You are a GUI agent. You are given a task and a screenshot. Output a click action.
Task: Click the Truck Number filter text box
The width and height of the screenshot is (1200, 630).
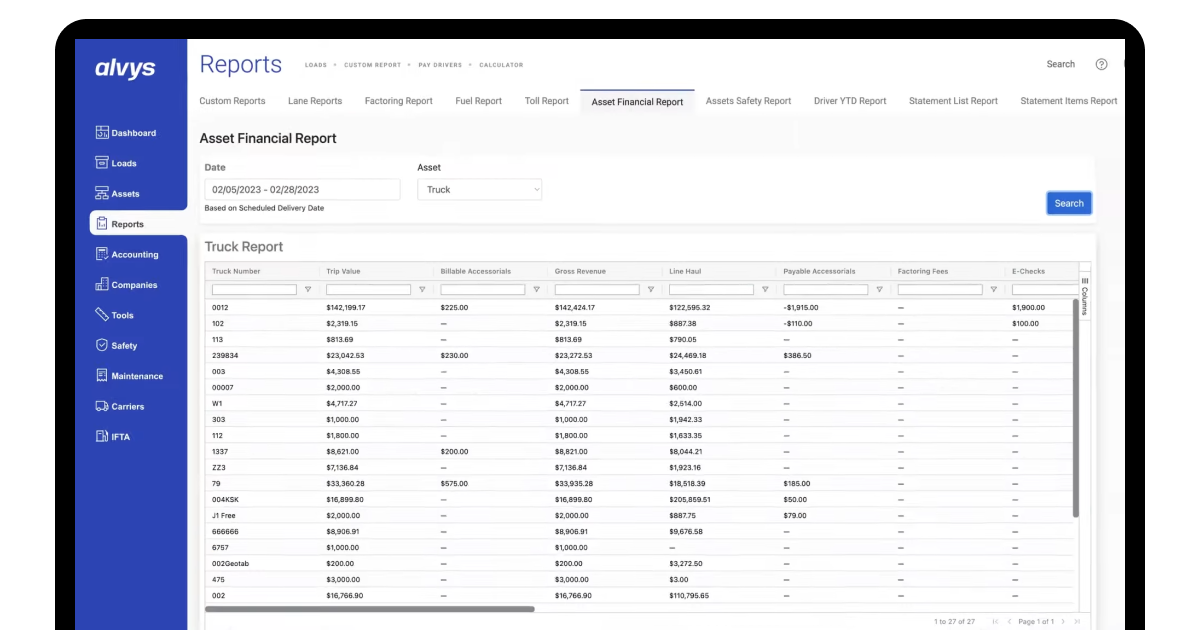click(254, 290)
